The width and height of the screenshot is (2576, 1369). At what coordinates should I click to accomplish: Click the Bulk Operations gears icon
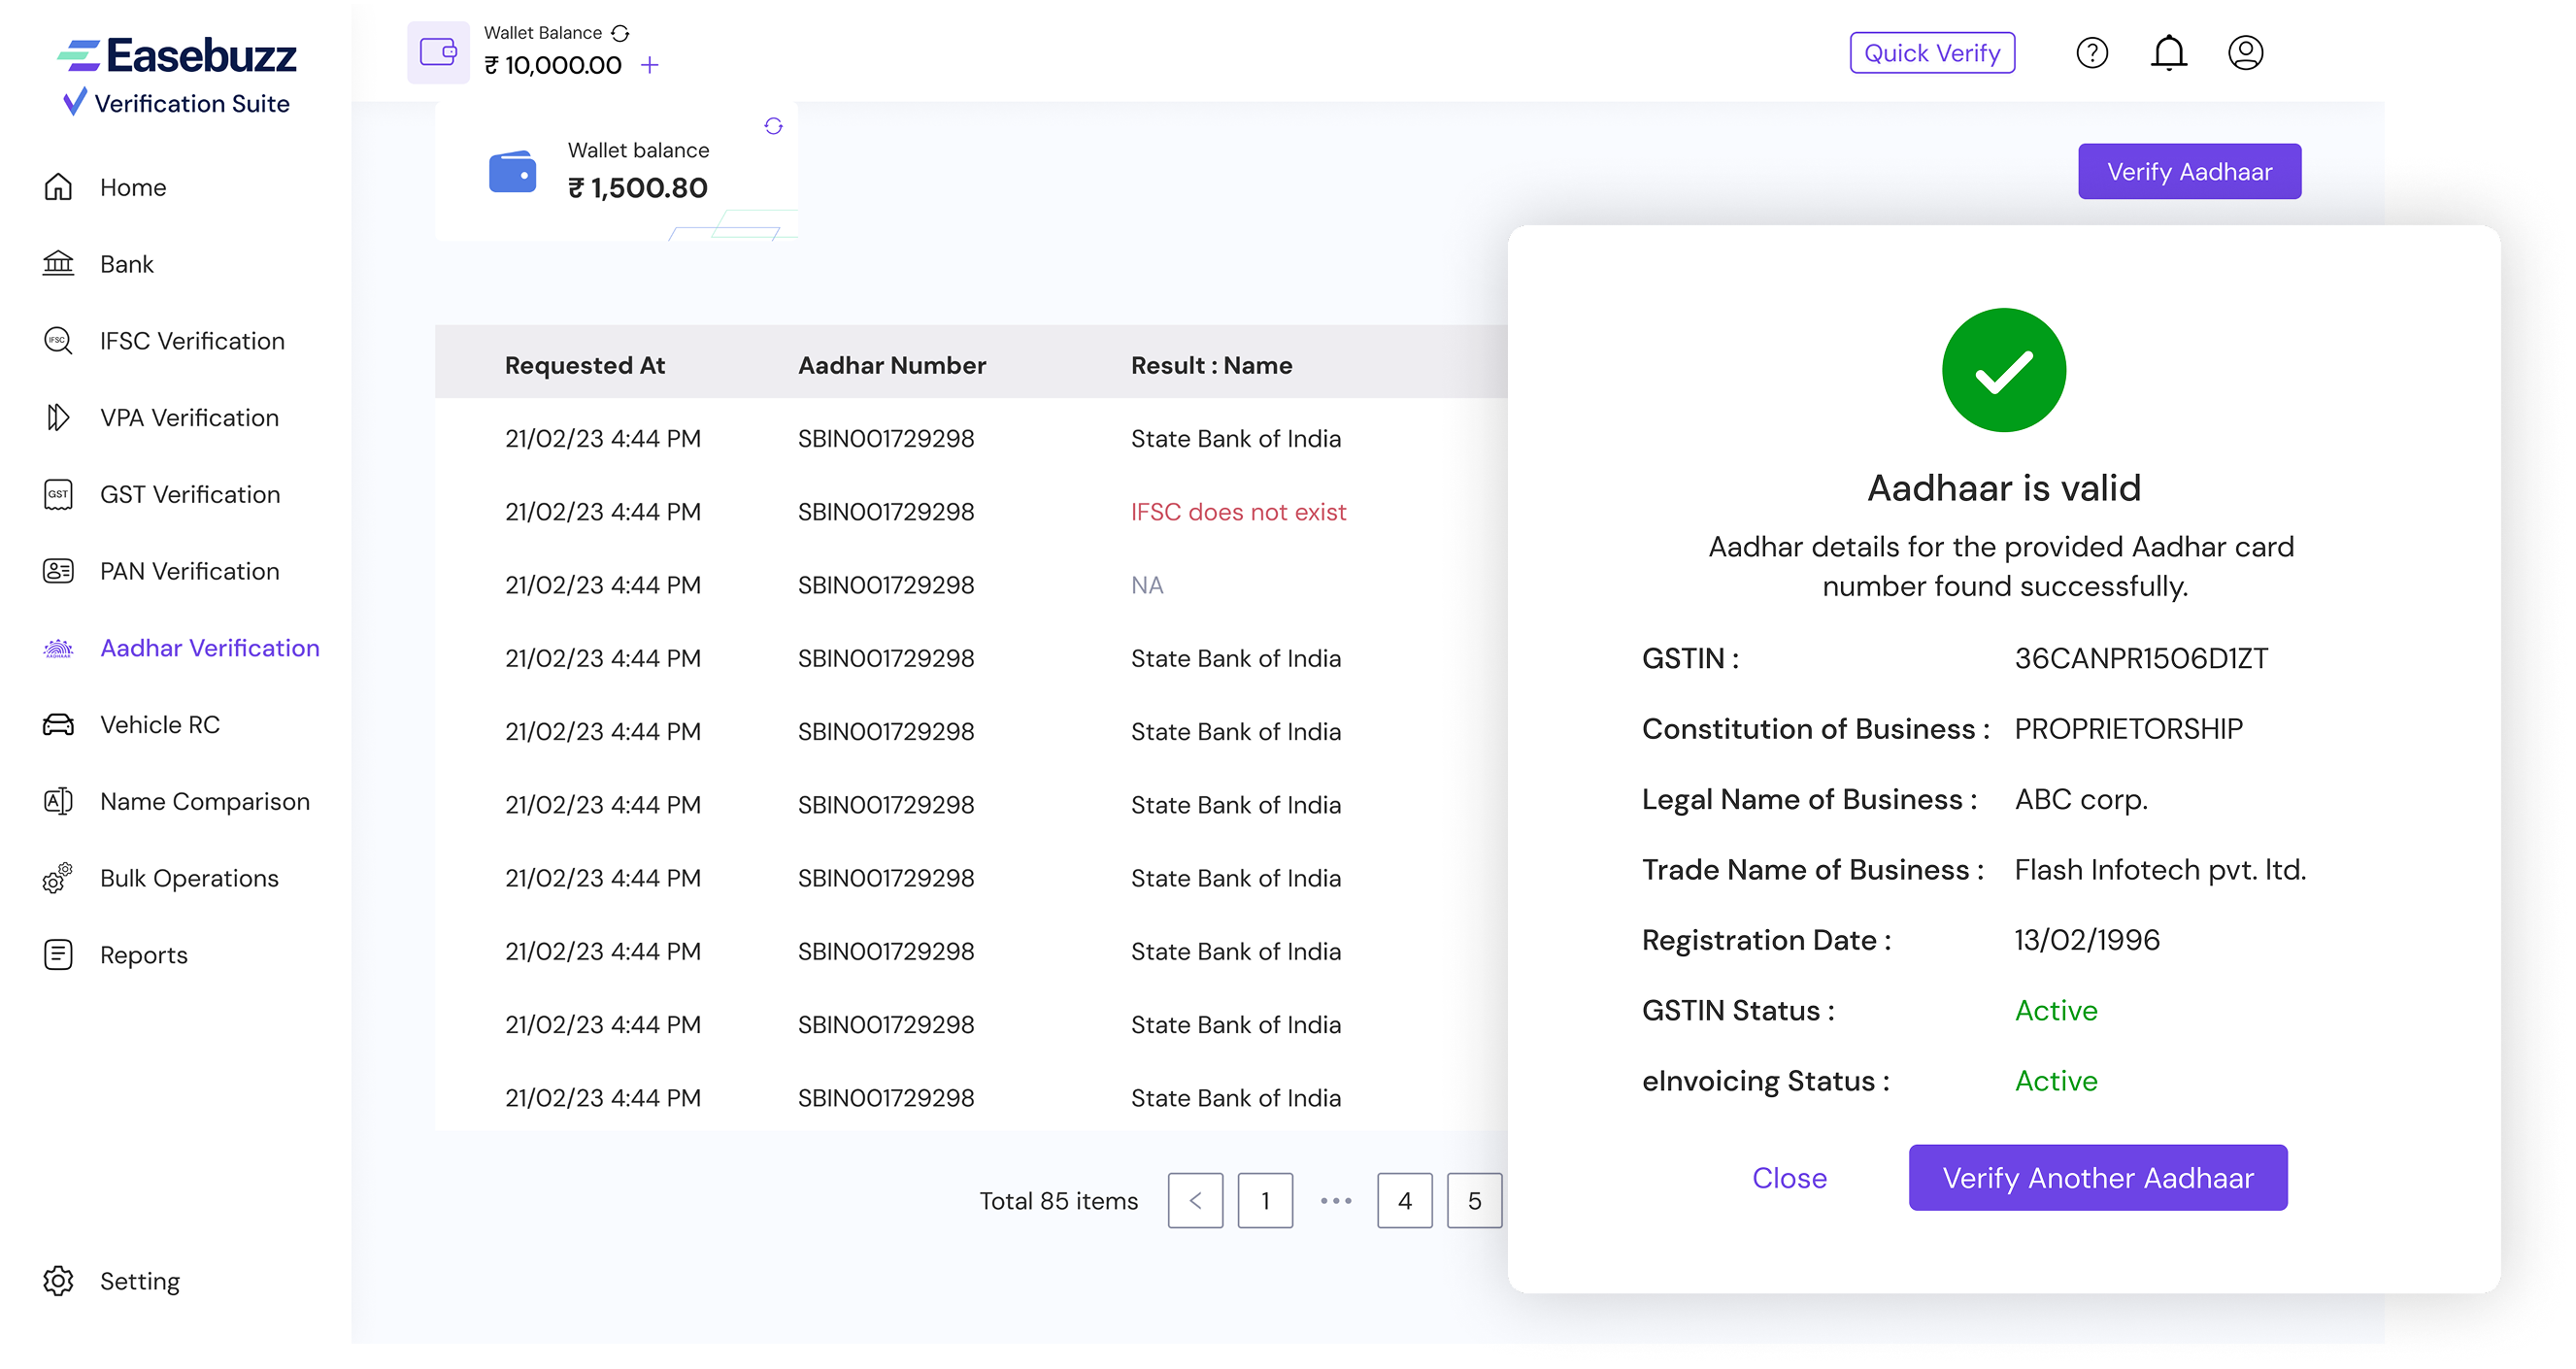pyautogui.click(x=58, y=878)
